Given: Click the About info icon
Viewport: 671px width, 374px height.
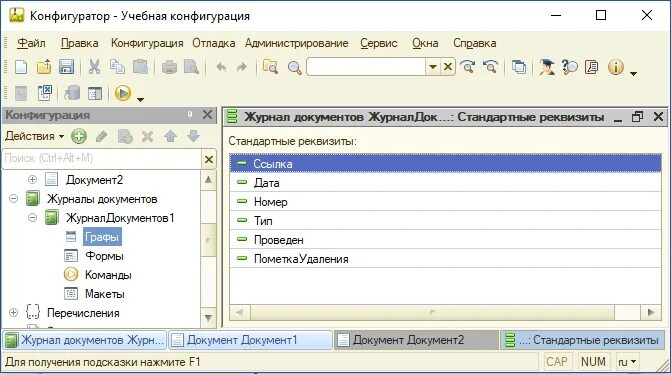Looking at the screenshot, I should (615, 67).
